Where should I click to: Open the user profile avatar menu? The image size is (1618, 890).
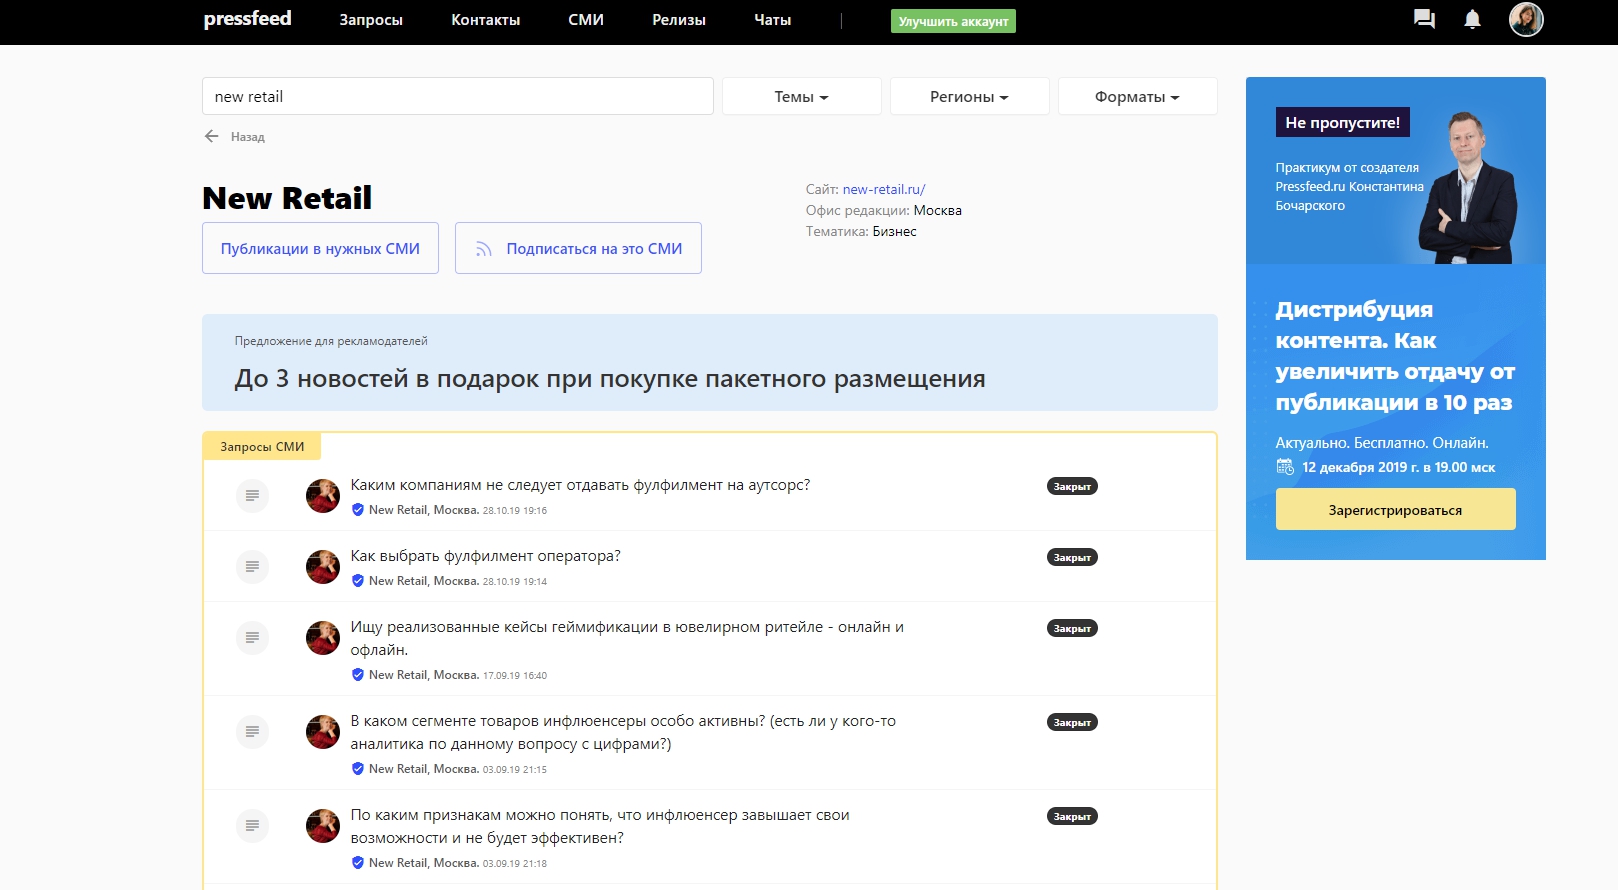pyautogui.click(x=1525, y=19)
